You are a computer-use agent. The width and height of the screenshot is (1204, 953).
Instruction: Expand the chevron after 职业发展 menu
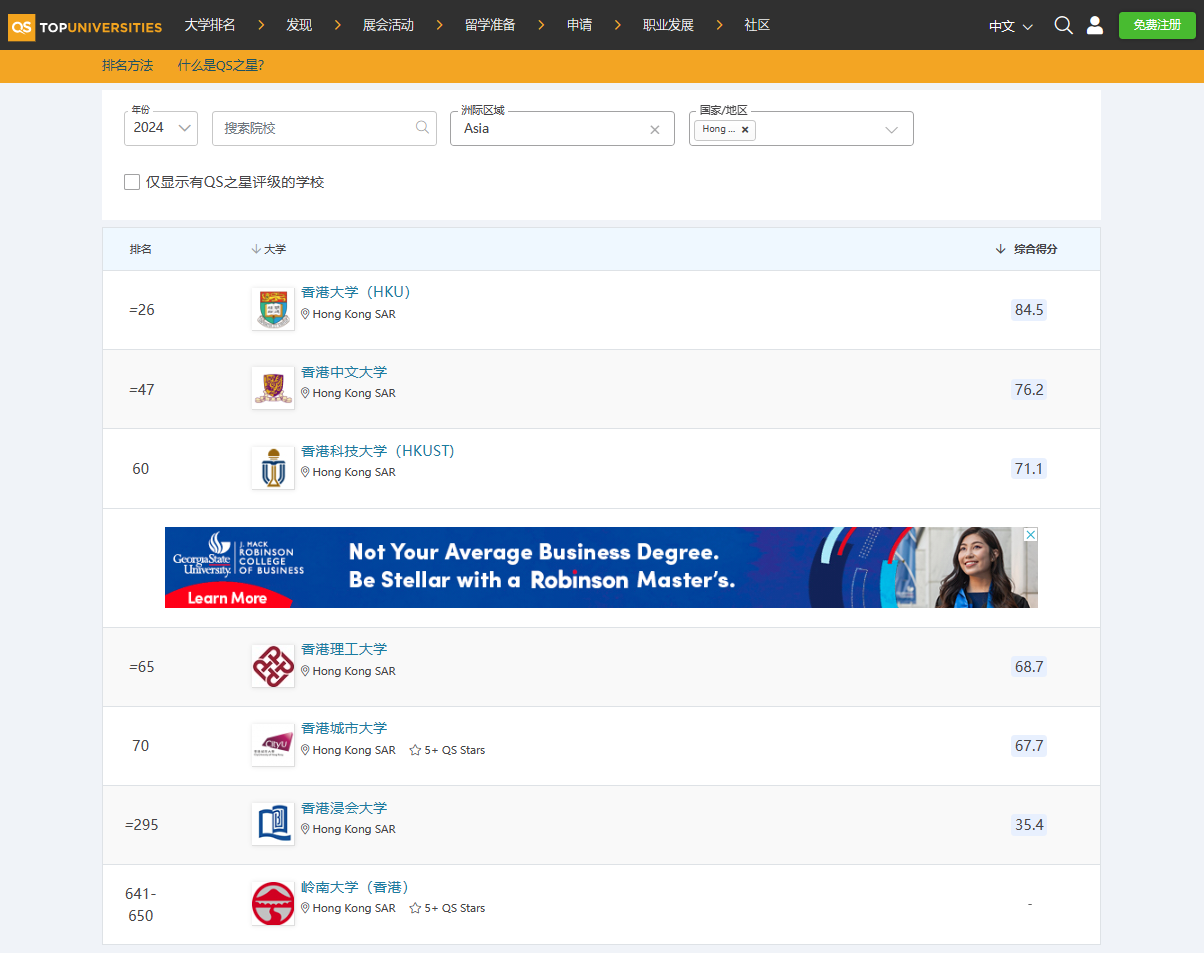click(x=720, y=25)
